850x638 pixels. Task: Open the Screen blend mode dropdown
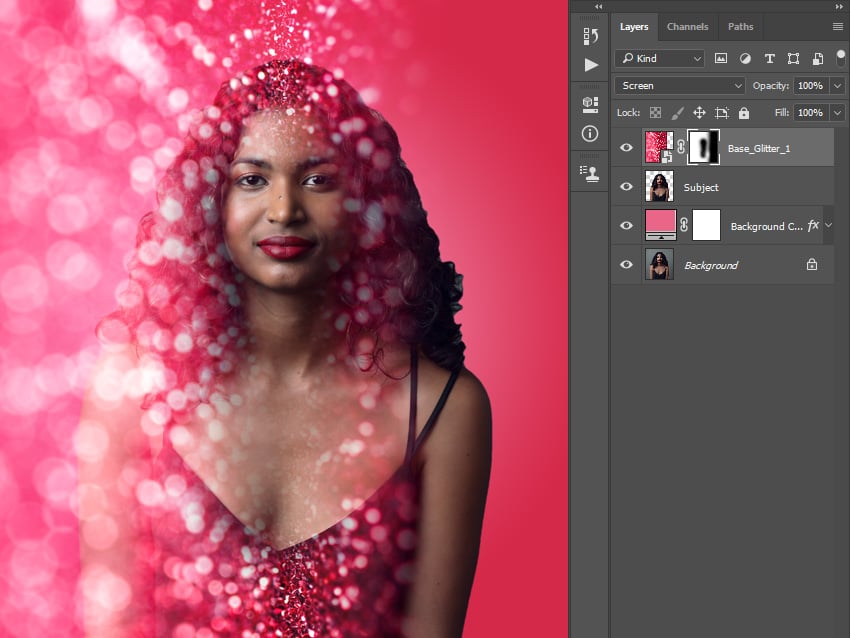680,86
